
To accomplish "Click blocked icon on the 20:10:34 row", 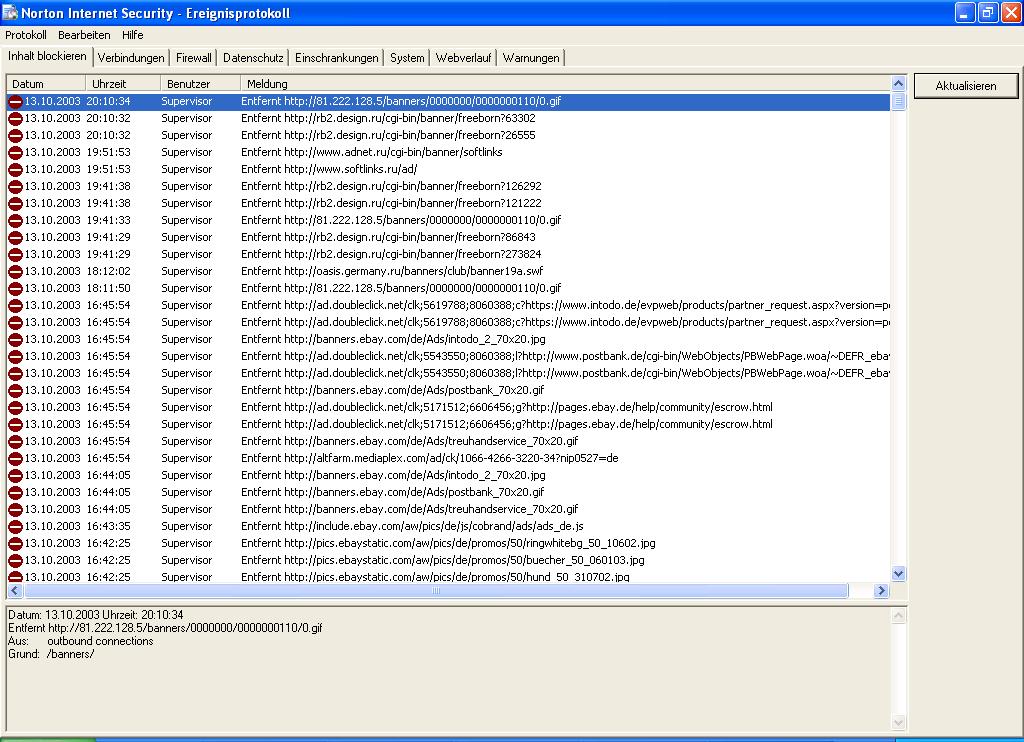I will 15,102.
